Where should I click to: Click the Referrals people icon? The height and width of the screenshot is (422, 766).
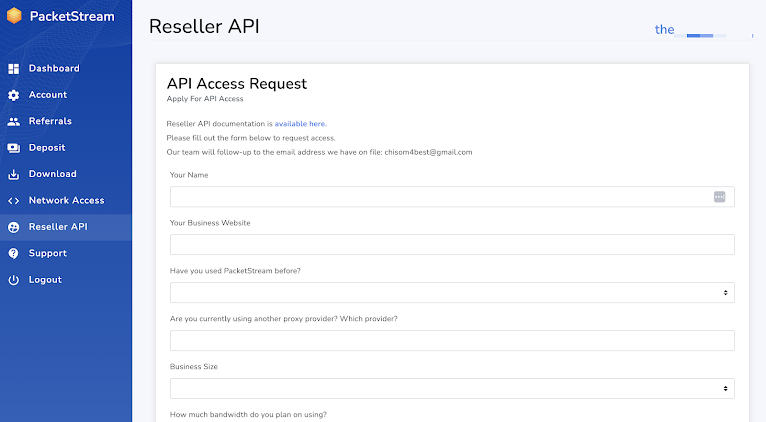(x=14, y=122)
